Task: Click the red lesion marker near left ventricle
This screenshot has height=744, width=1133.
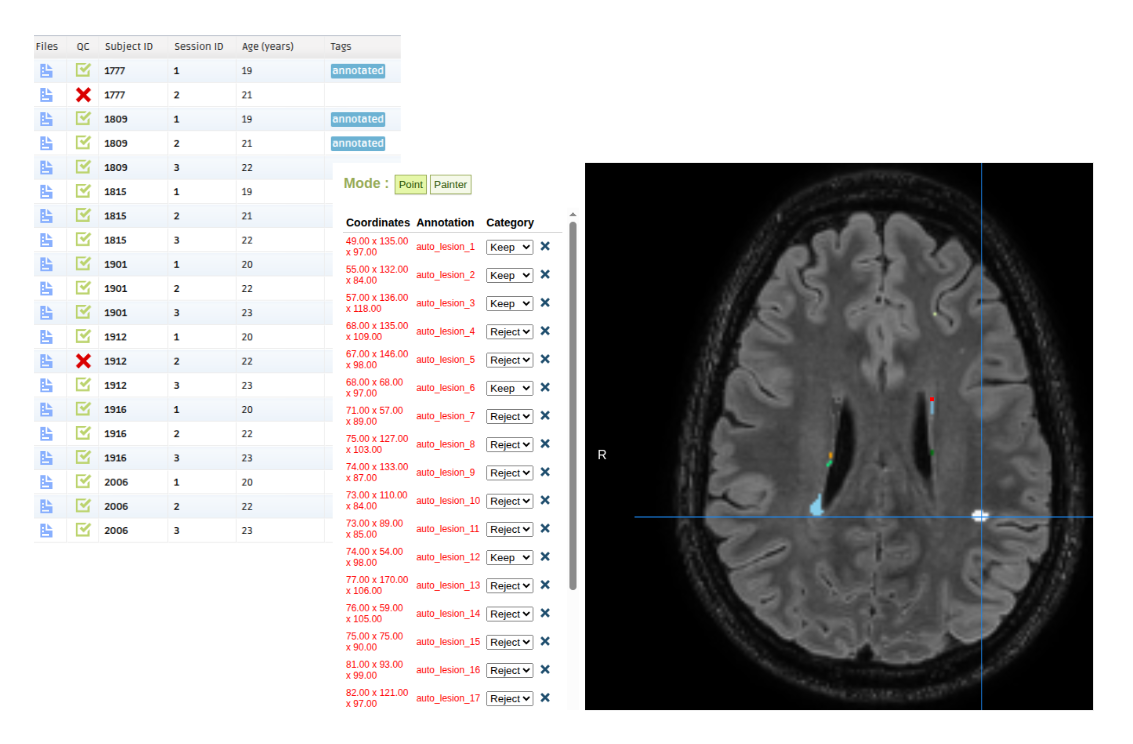Action: pos(932,399)
